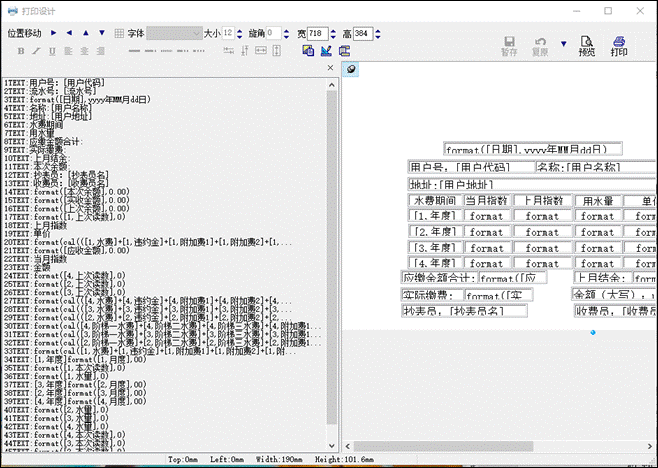Open the dropdown arrow beside 复原
Screen dimensions: 658x468
click(x=564, y=43)
